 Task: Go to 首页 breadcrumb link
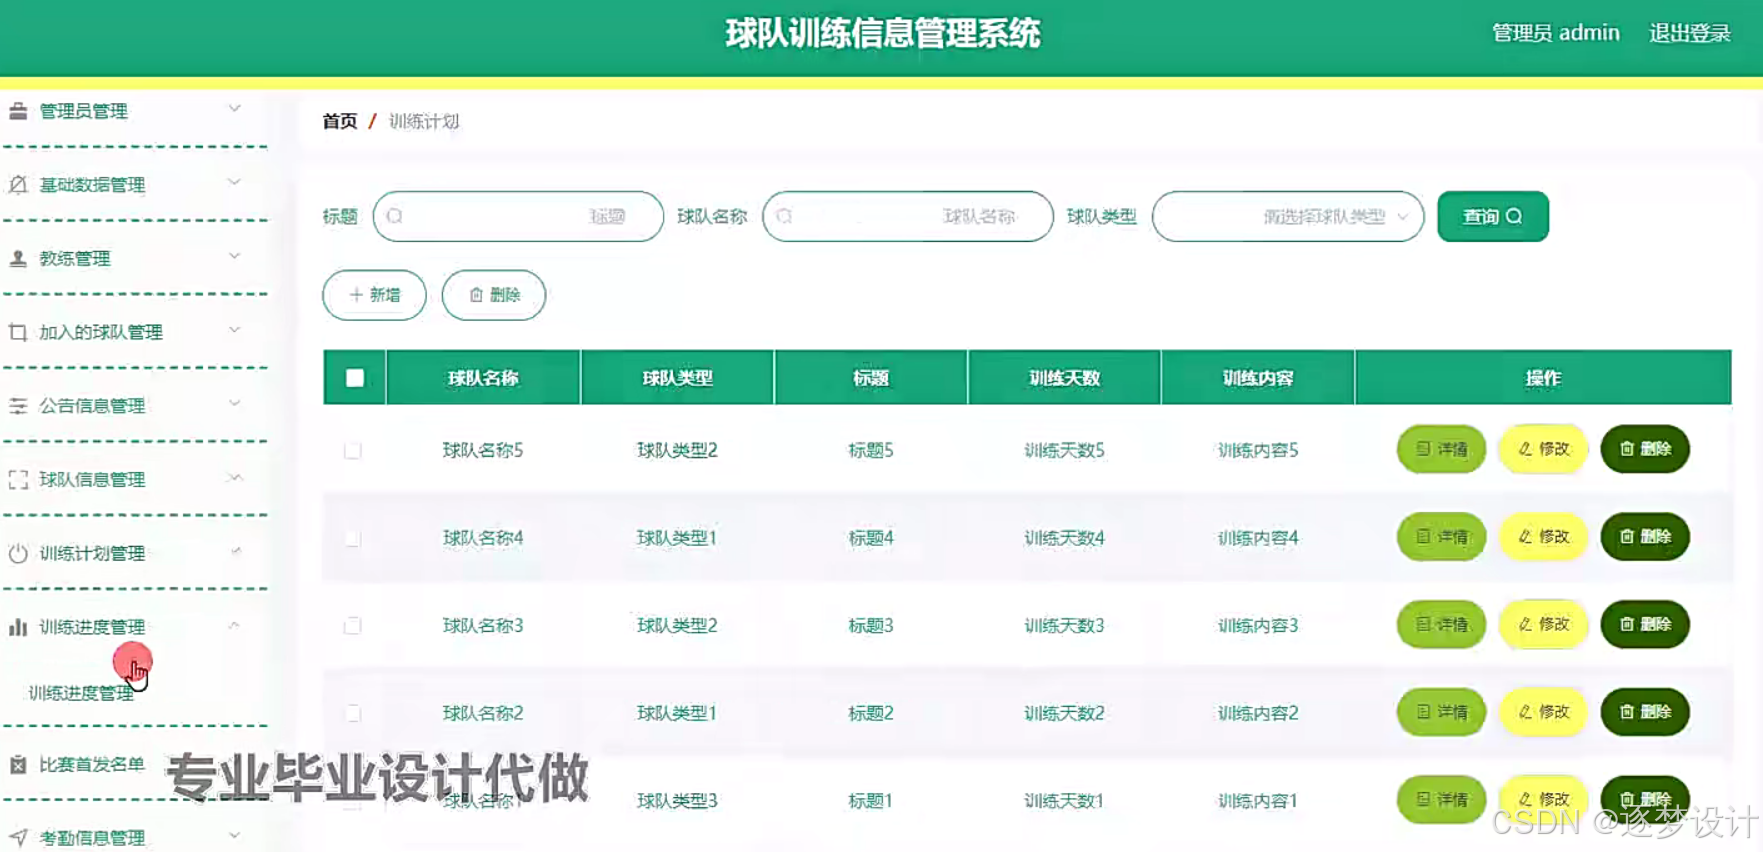[x=340, y=121]
